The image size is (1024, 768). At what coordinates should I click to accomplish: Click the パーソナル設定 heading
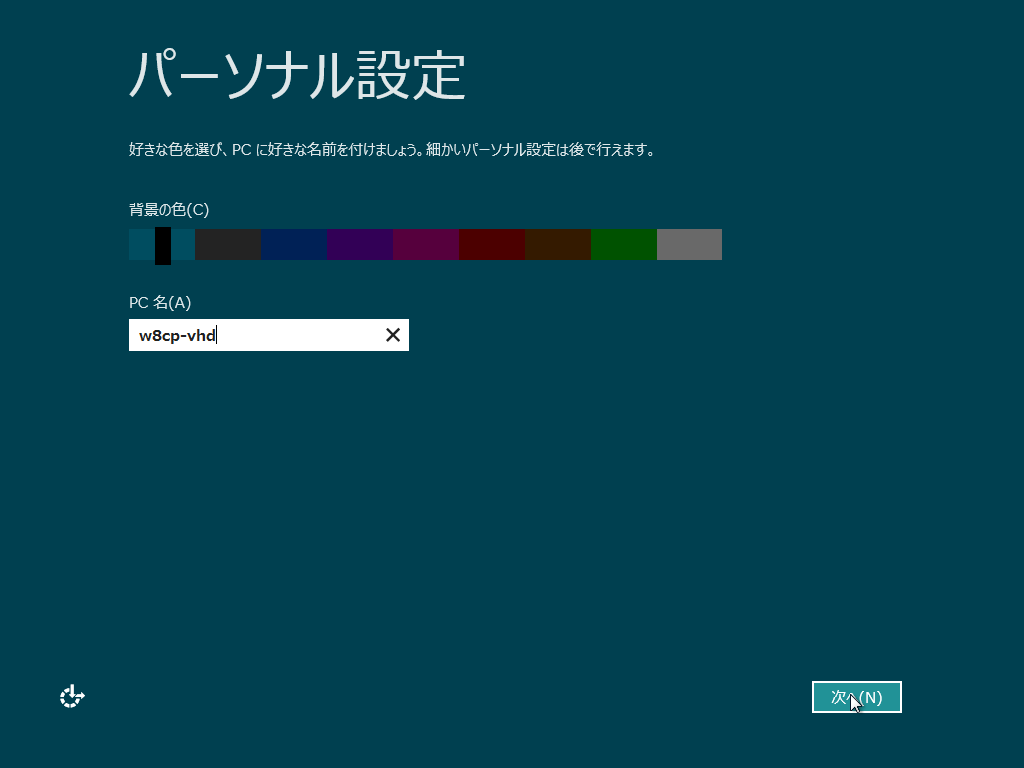tap(297, 76)
